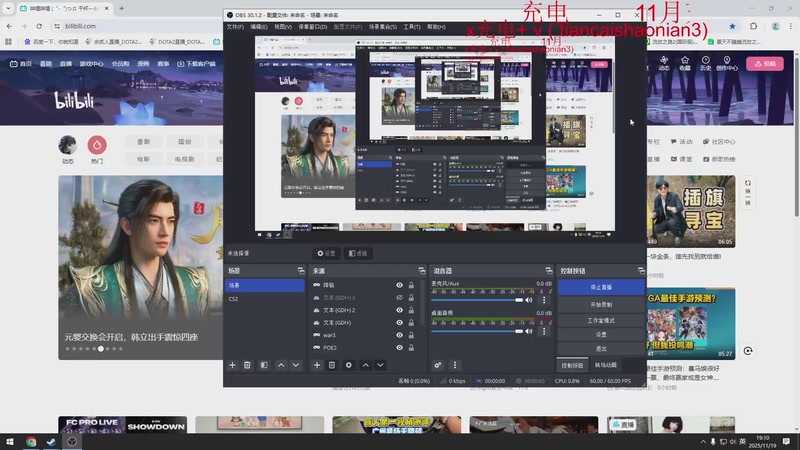Image resolution: width=800 pixels, height=450 pixels.
Task: Hide the war3 source with its eye icon
Action: click(399, 335)
